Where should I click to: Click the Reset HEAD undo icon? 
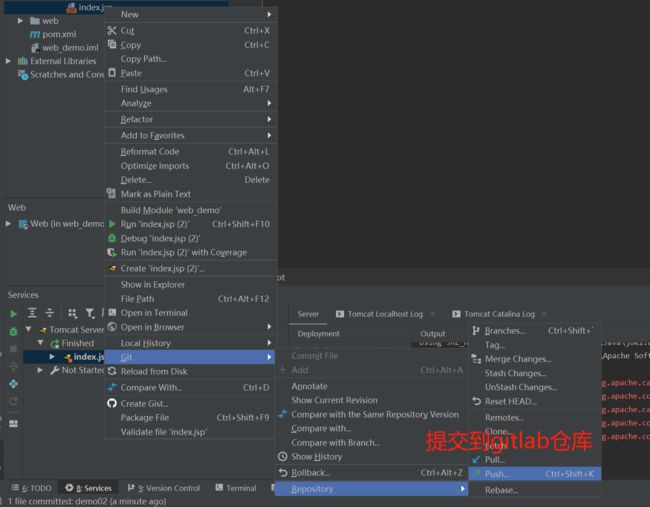[476, 401]
